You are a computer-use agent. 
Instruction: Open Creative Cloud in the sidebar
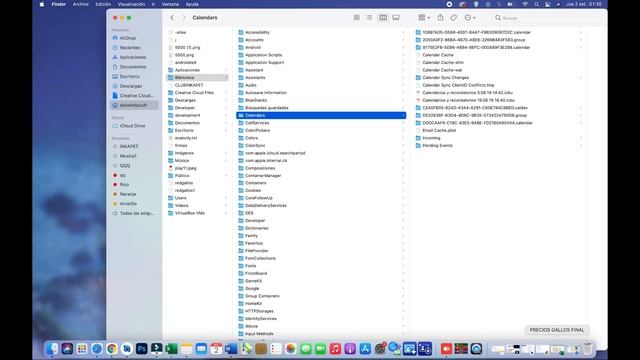pyautogui.click(x=136, y=96)
